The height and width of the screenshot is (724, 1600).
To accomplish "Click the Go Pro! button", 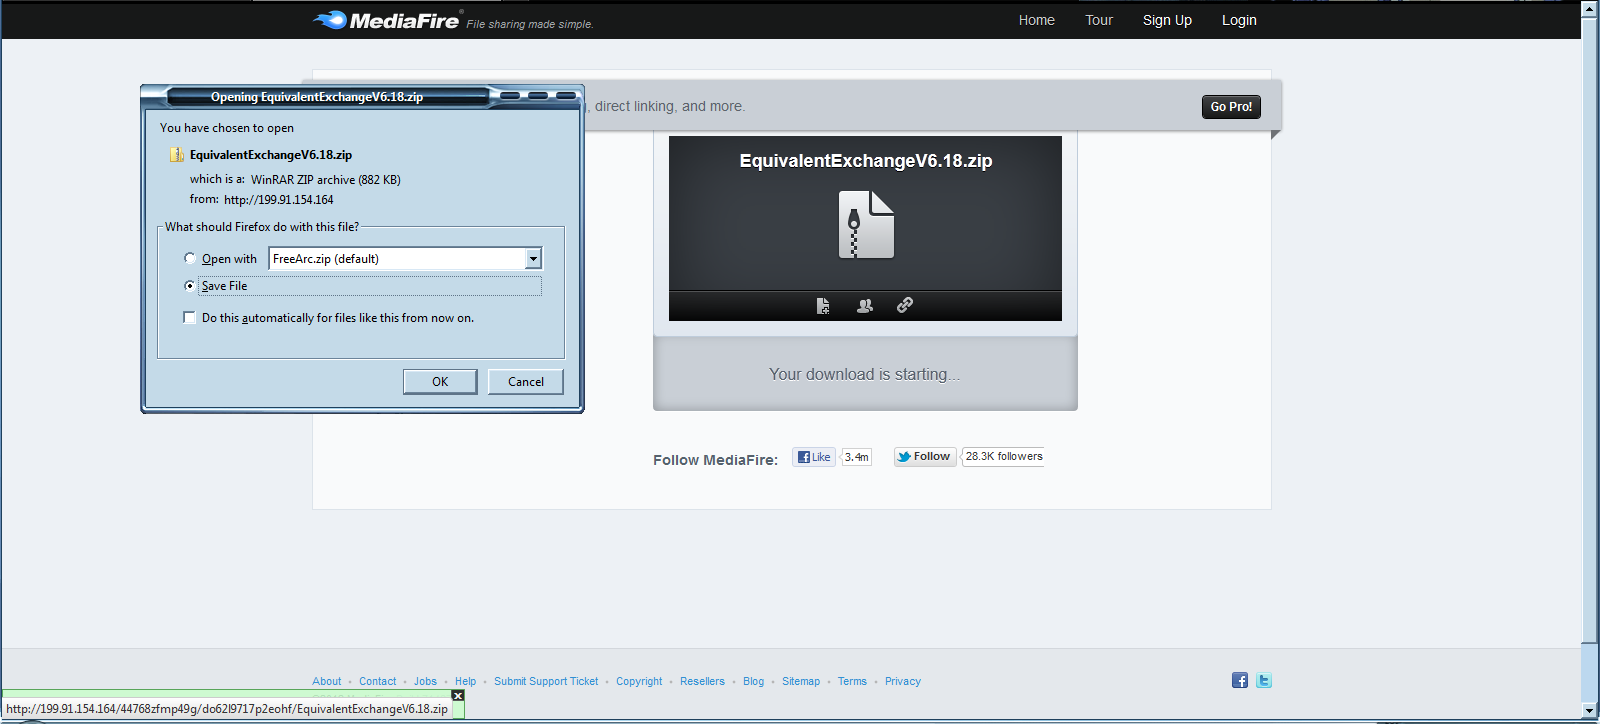I will point(1231,107).
